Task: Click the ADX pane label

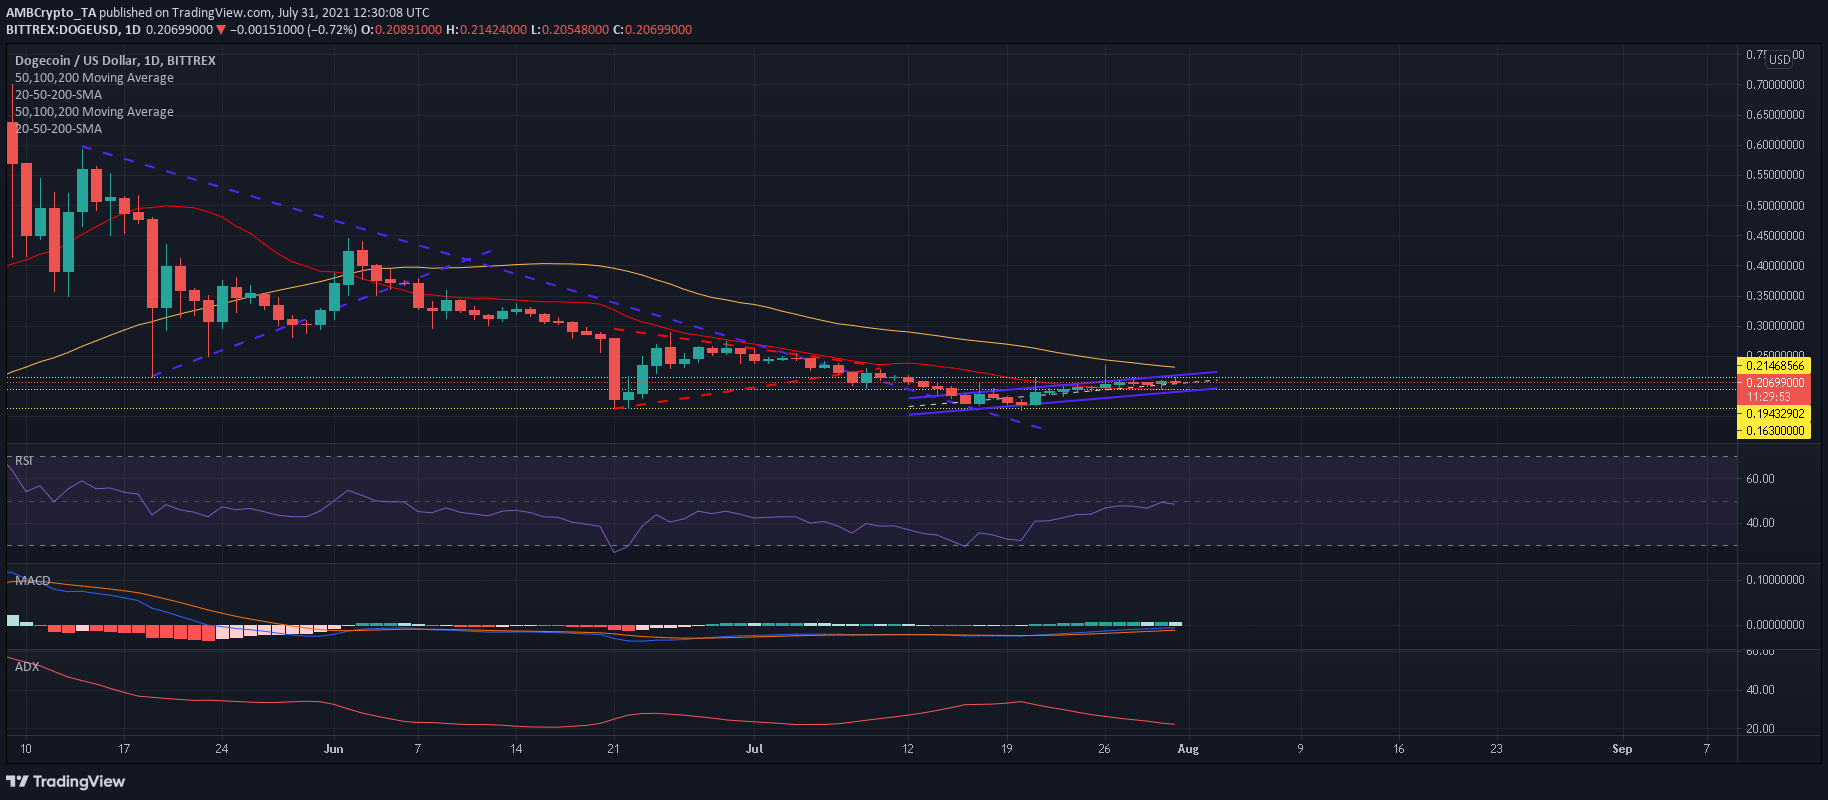Action: [27, 666]
